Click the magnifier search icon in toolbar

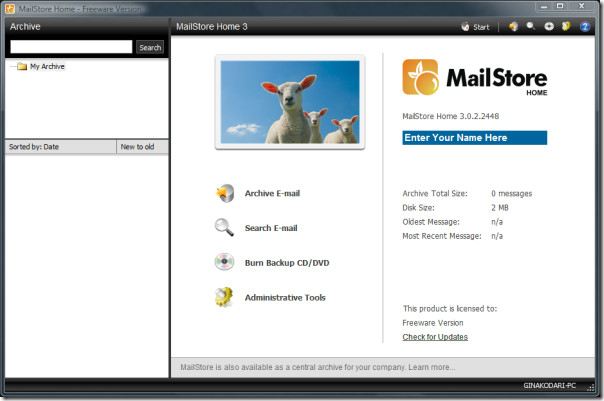(531, 26)
